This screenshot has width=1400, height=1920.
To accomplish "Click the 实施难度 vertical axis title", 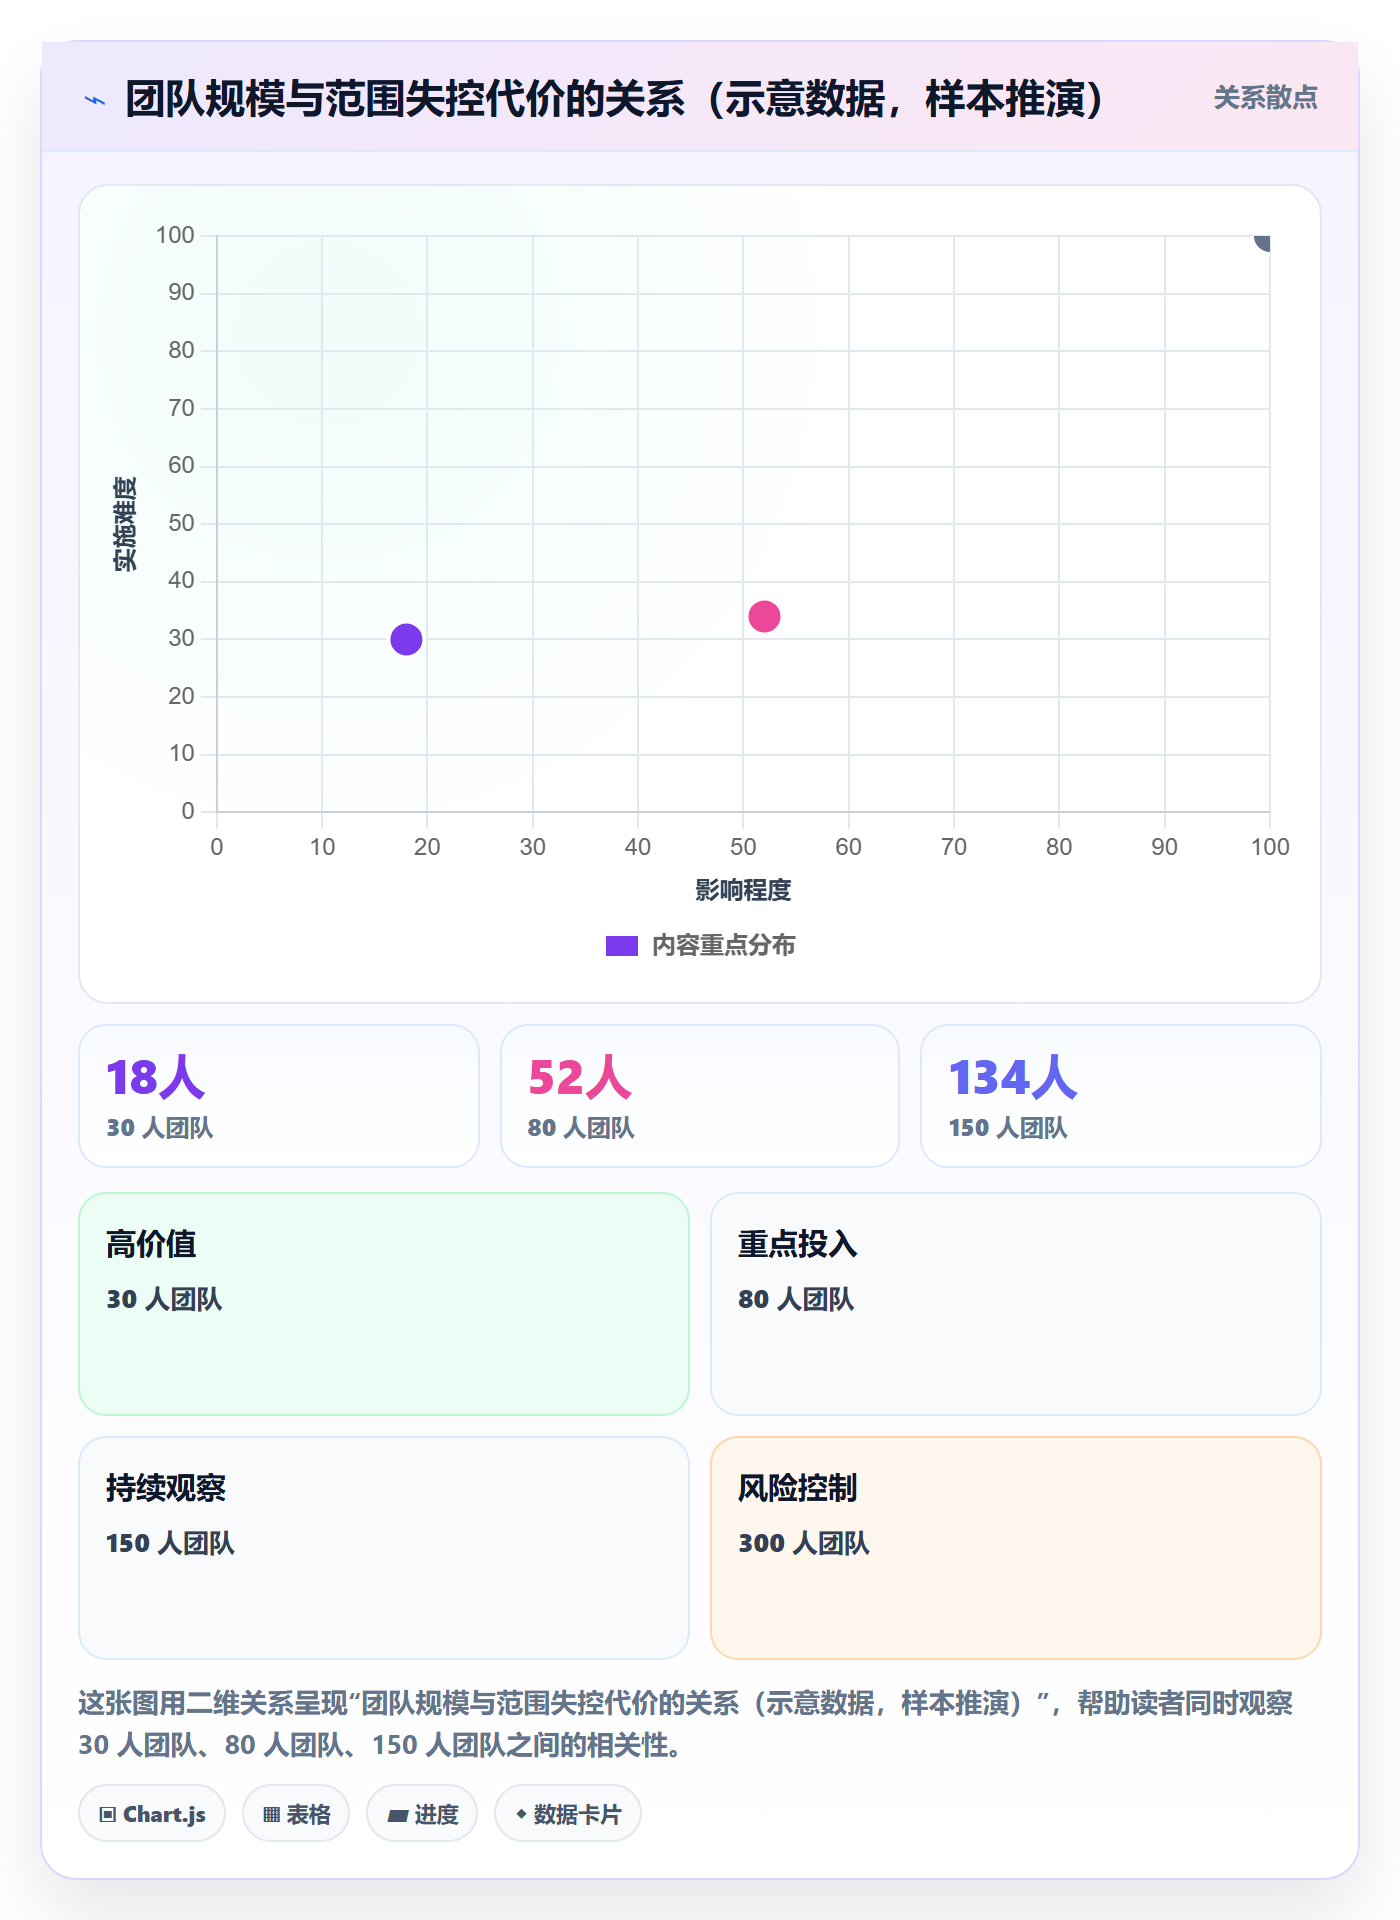I will coord(125,524).
